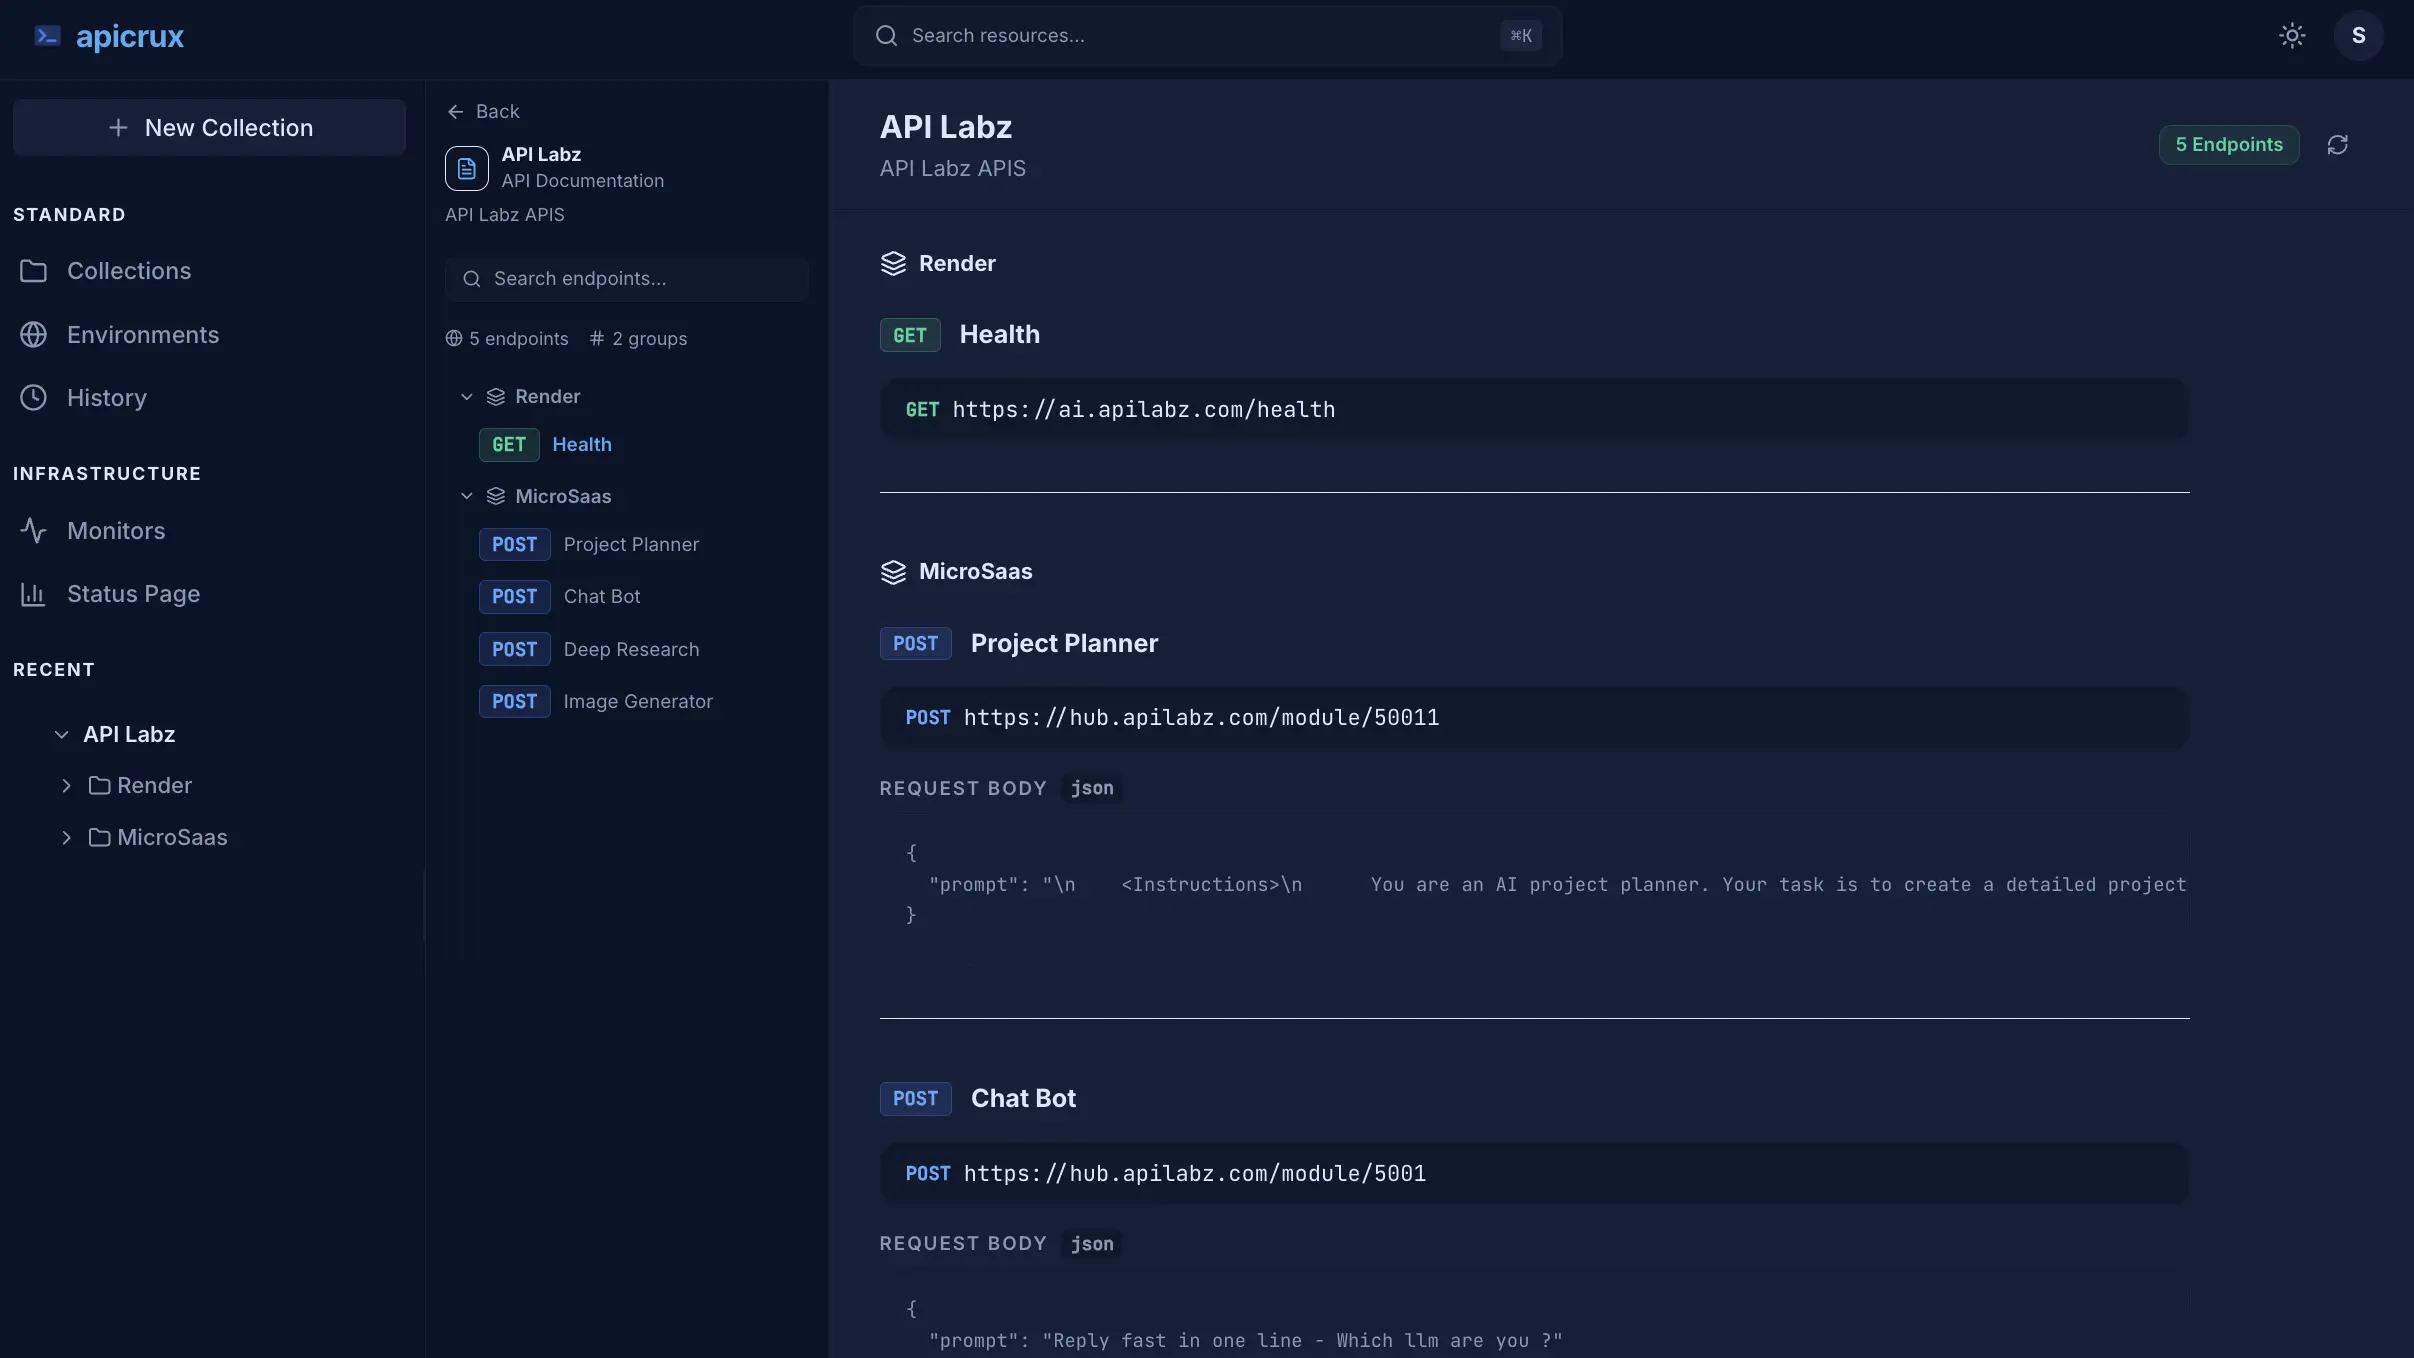Click the Render folder icon under Recent
The width and height of the screenshot is (2414, 1358).
click(99, 786)
